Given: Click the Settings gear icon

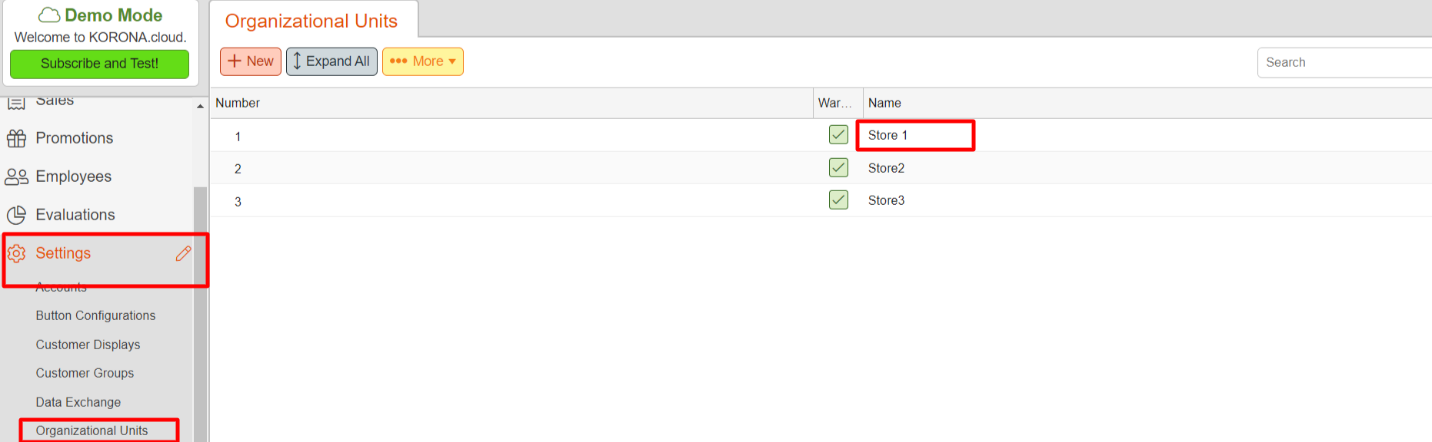Looking at the screenshot, I should 16,253.
